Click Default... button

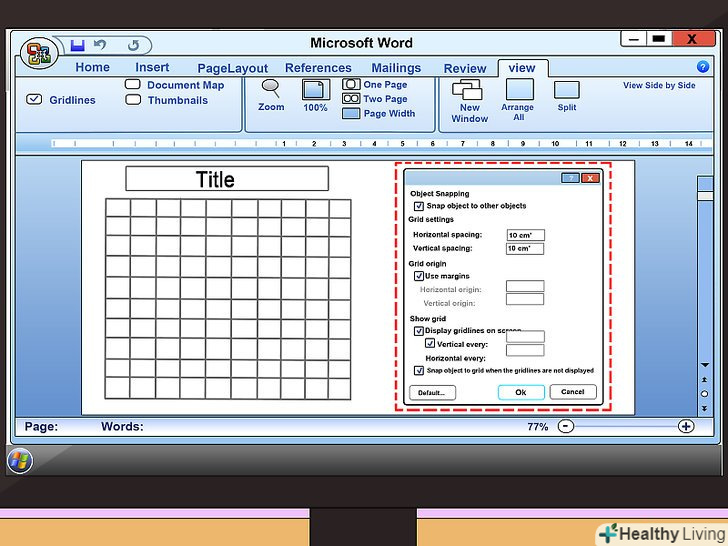[432, 392]
